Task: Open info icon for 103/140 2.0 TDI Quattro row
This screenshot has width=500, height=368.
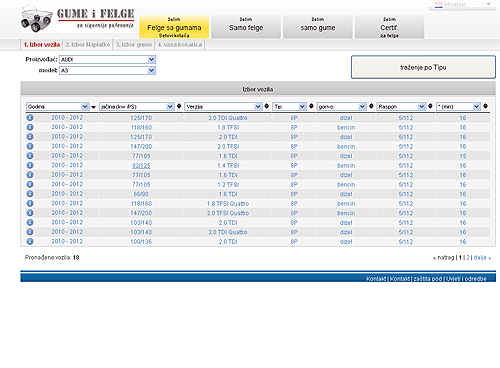Action: [30, 232]
